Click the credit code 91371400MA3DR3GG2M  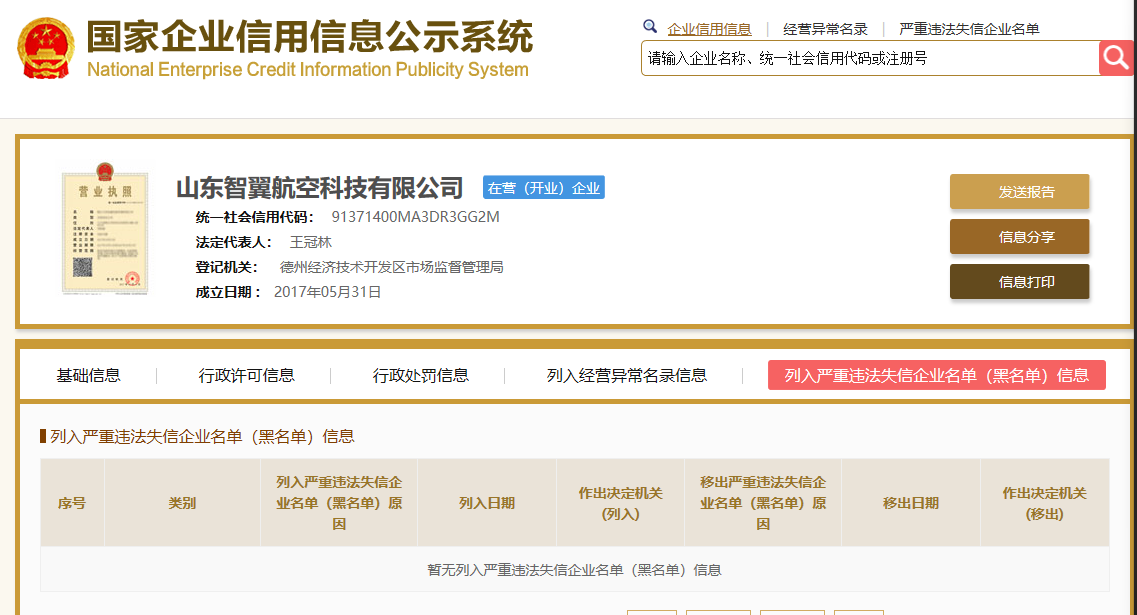tap(415, 217)
